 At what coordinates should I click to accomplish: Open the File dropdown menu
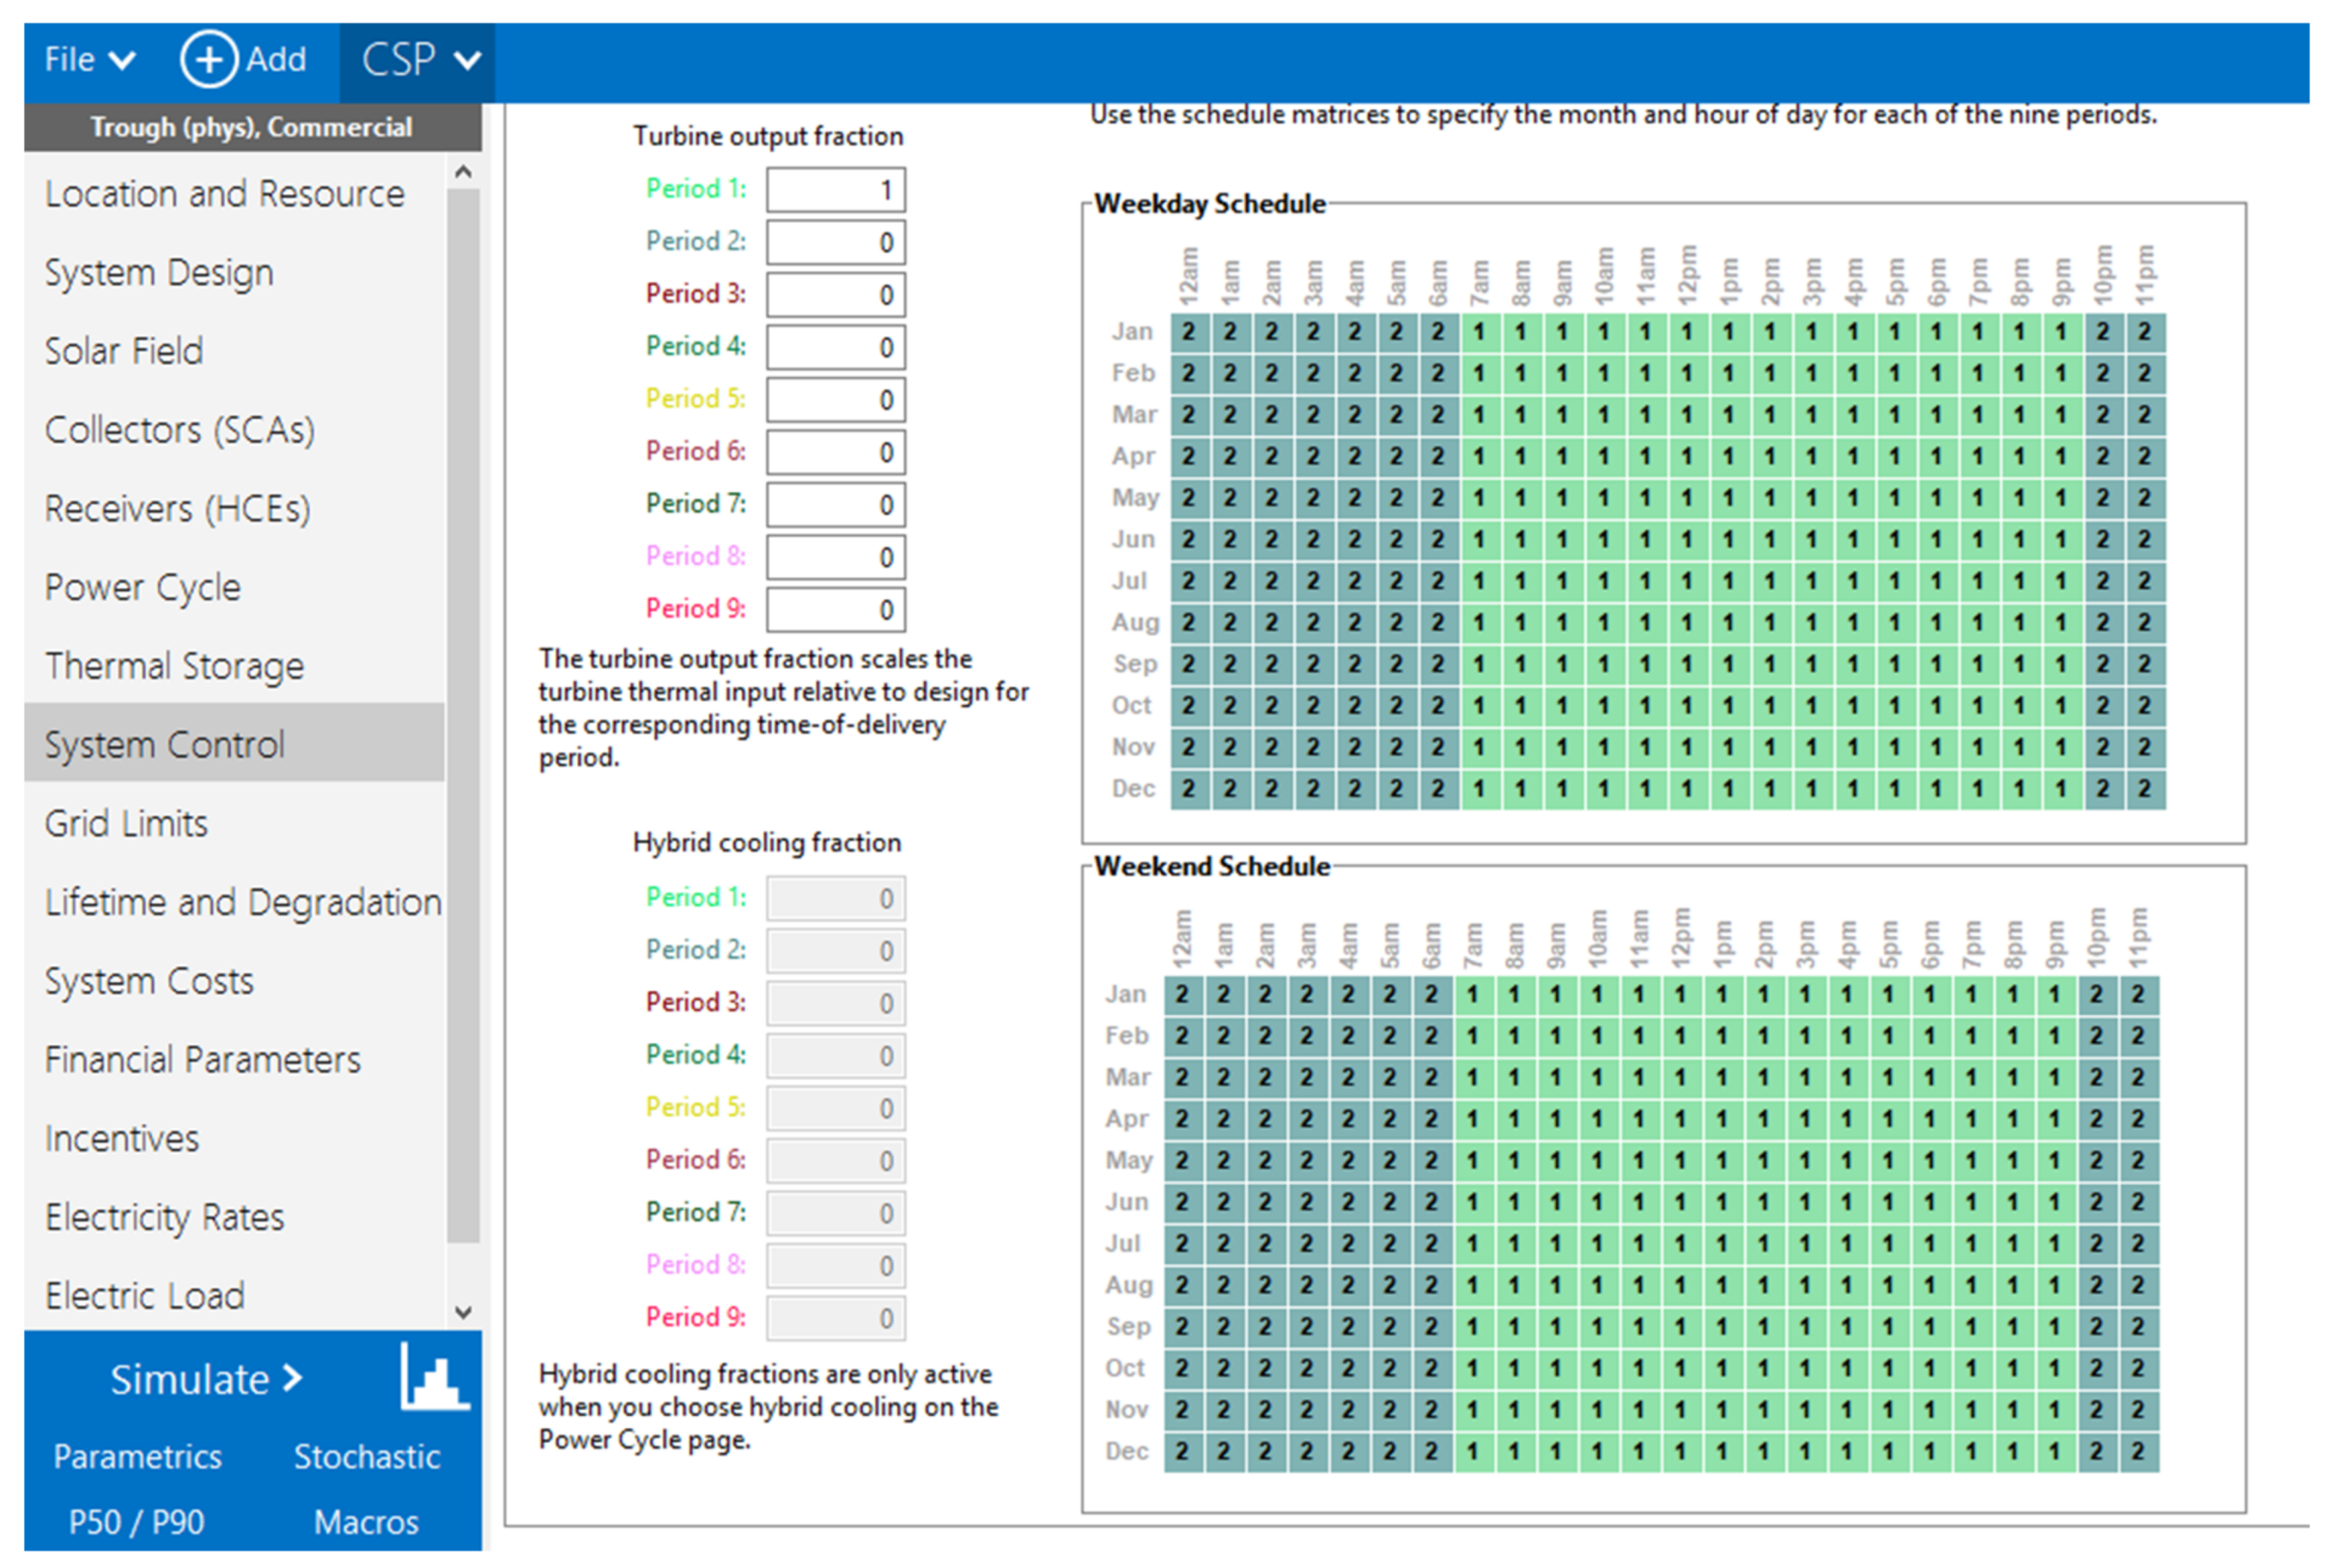[89, 60]
